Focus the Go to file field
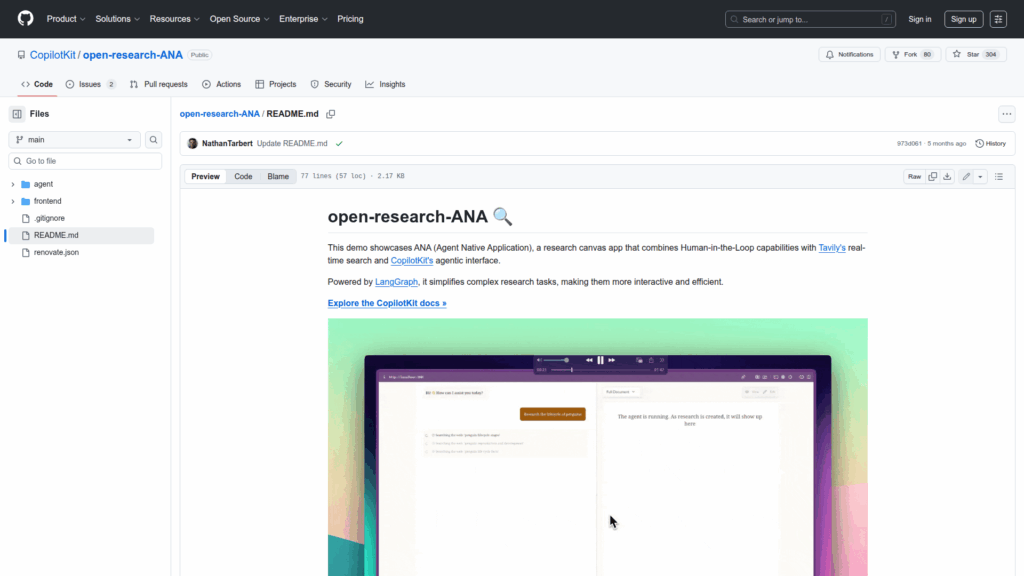Image resolution: width=1024 pixels, height=576 pixels. [85, 161]
